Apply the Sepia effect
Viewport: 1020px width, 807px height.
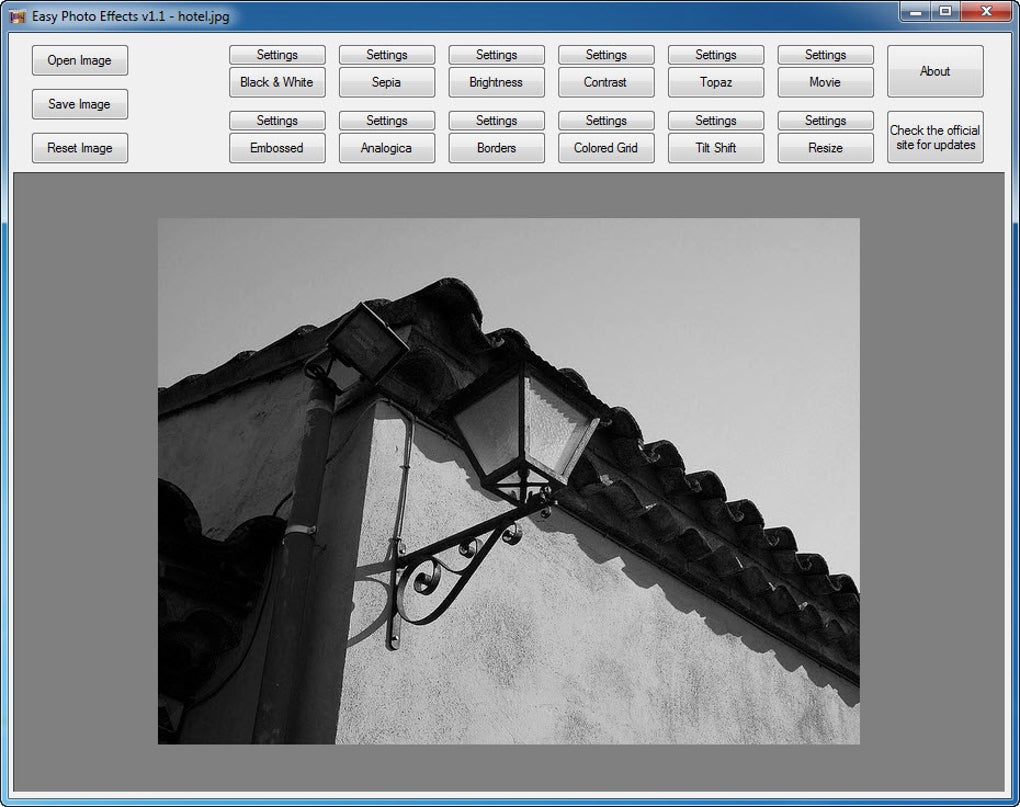(x=386, y=83)
